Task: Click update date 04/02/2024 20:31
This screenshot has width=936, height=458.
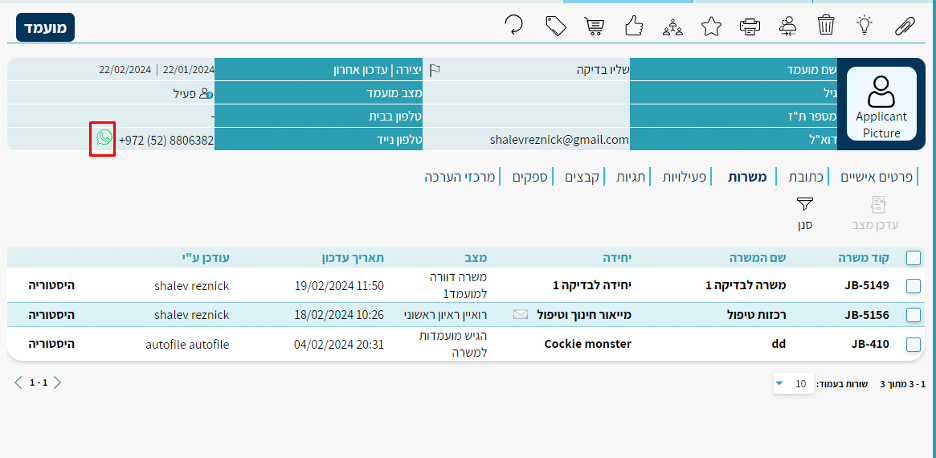Action: point(339,344)
